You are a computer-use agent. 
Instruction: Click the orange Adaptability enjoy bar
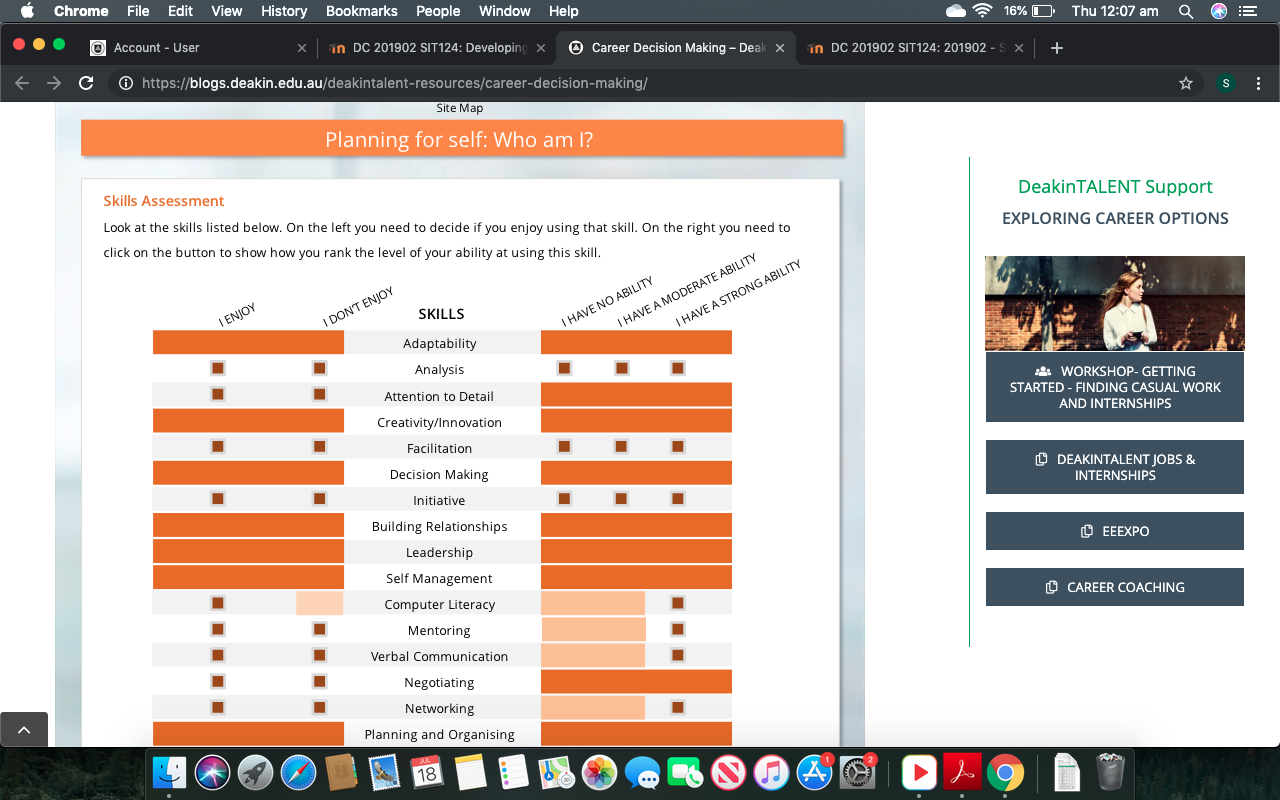point(248,343)
